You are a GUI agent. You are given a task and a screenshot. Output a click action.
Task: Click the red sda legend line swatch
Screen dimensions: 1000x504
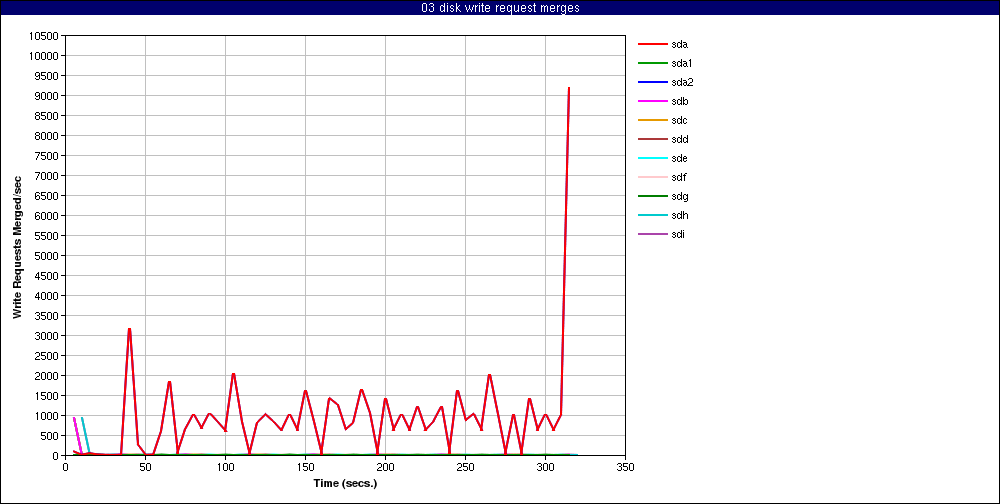(x=652, y=45)
